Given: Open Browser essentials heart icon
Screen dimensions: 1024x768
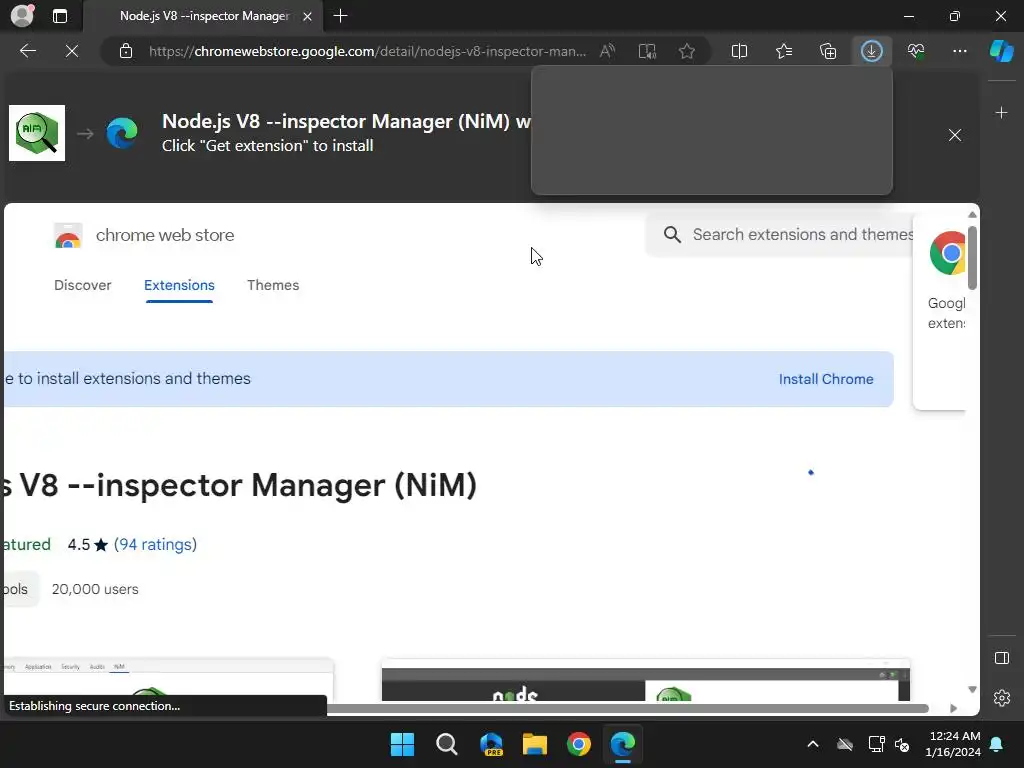Looking at the screenshot, I should click(916, 51).
